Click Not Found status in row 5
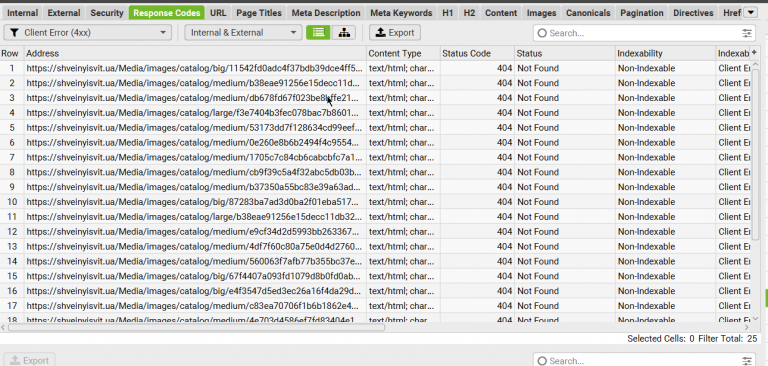This screenshot has height=366, width=768. point(565,127)
